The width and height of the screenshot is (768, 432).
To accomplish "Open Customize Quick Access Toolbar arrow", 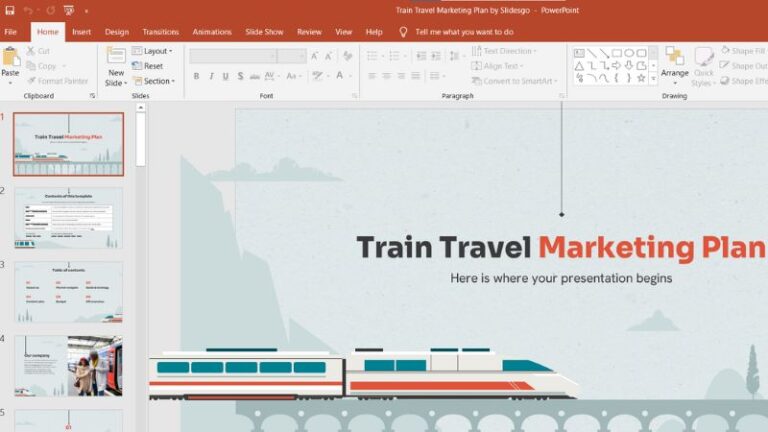I will pos(87,11).
